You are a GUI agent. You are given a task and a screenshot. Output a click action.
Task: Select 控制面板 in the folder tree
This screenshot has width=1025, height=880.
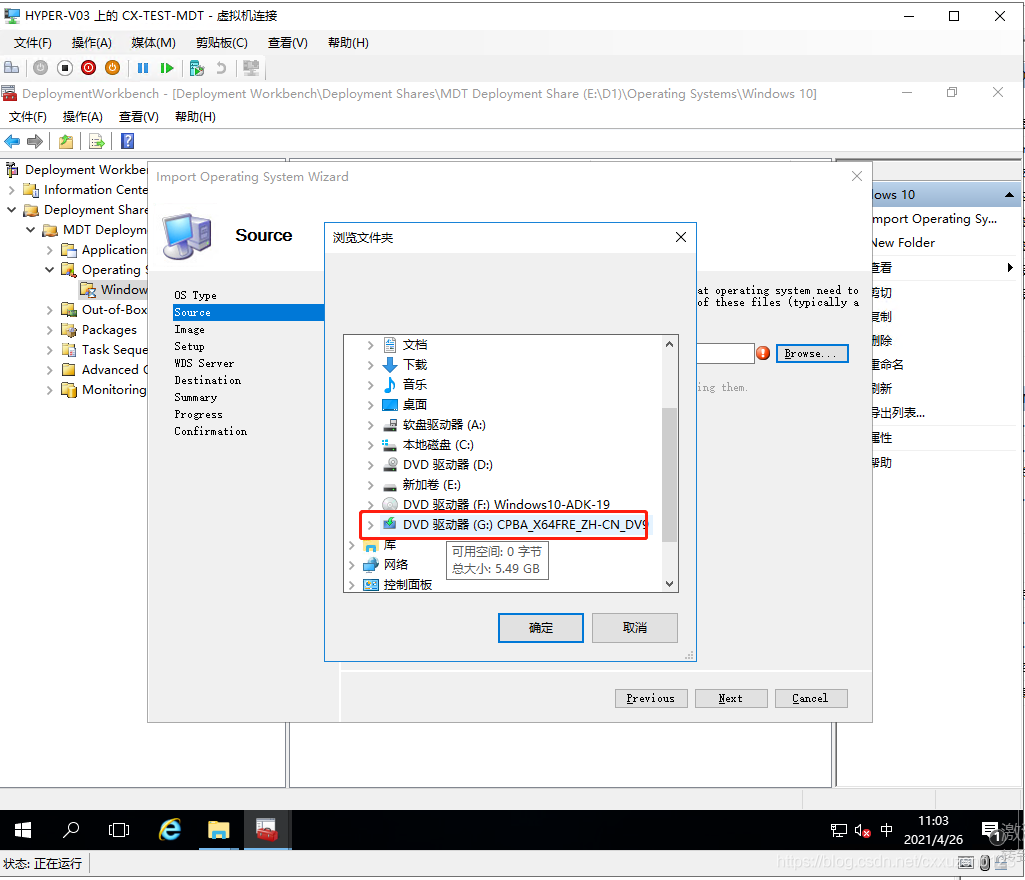(407, 585)
